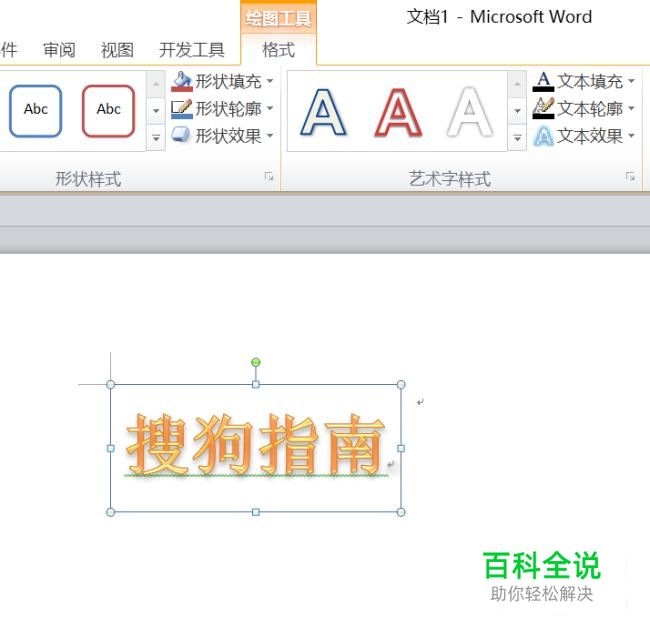
Task: Open the 形状效果 dropdown arrow
Action: coord(270,136)
